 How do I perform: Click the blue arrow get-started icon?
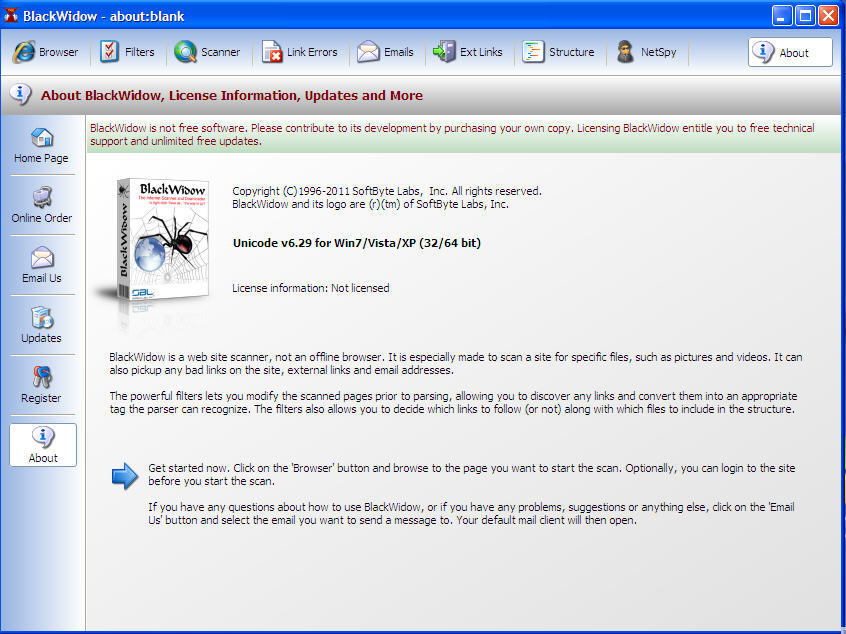tap(125, 476)
